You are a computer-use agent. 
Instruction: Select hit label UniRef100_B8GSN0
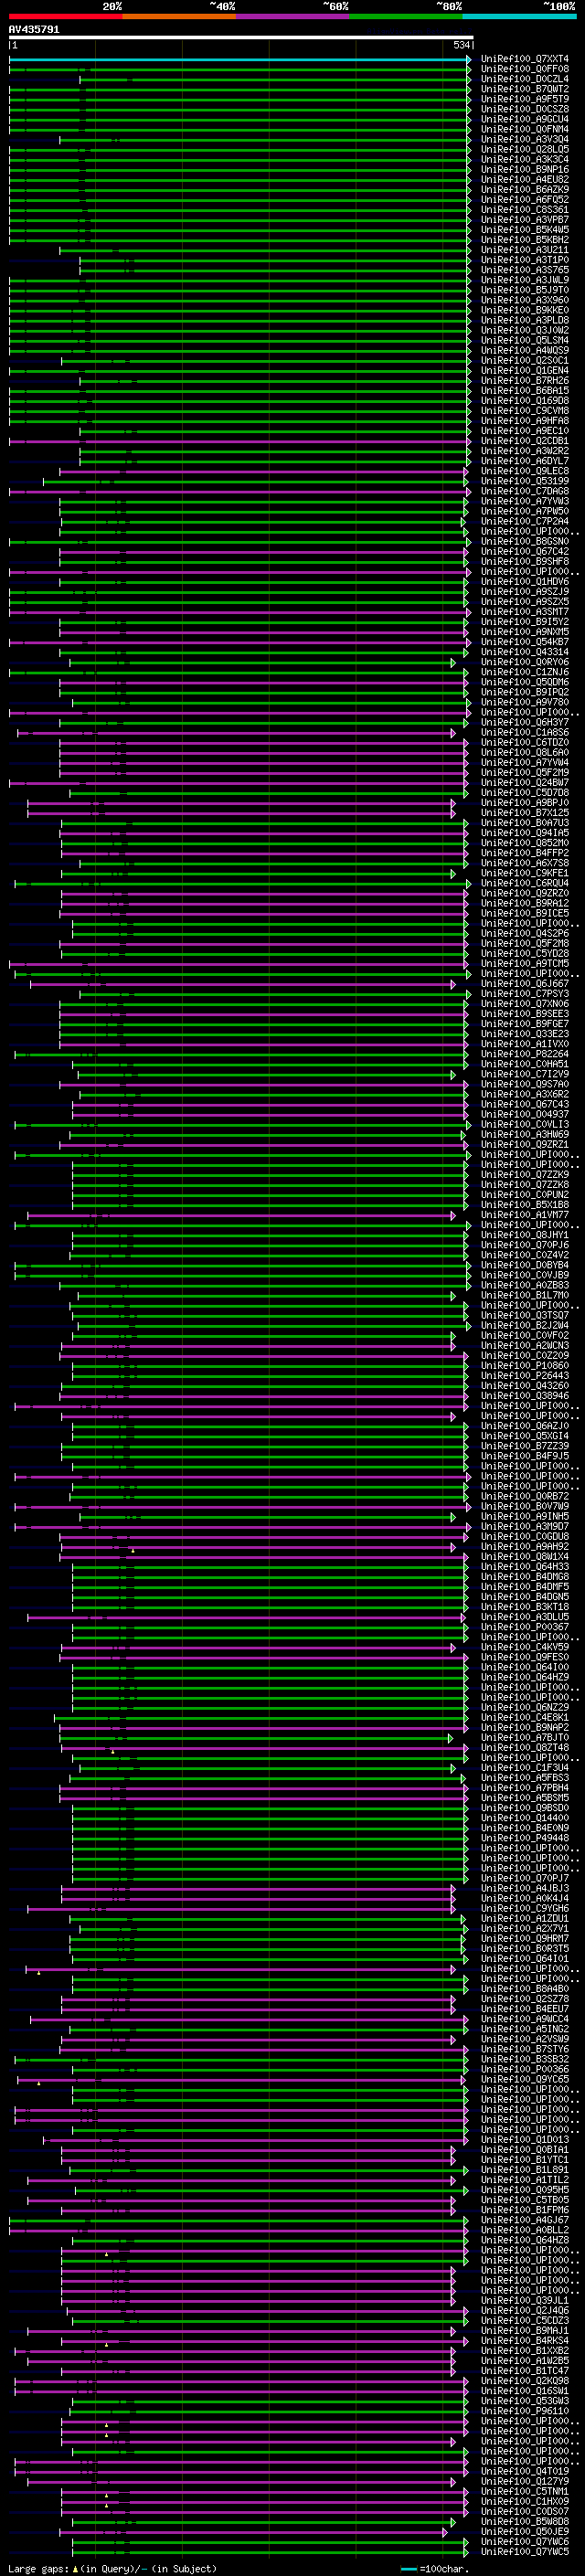click(525, 541)
